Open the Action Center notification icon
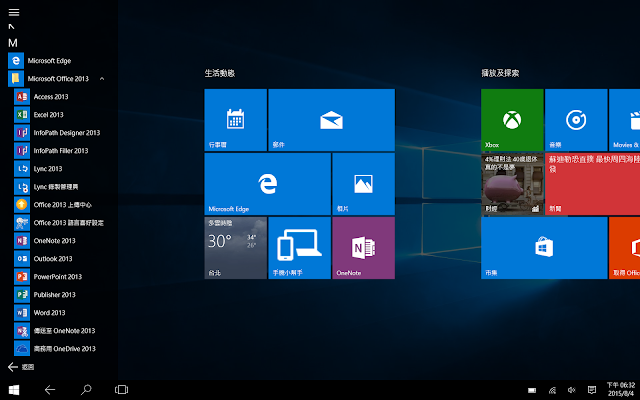 click(x=591, y=390)
